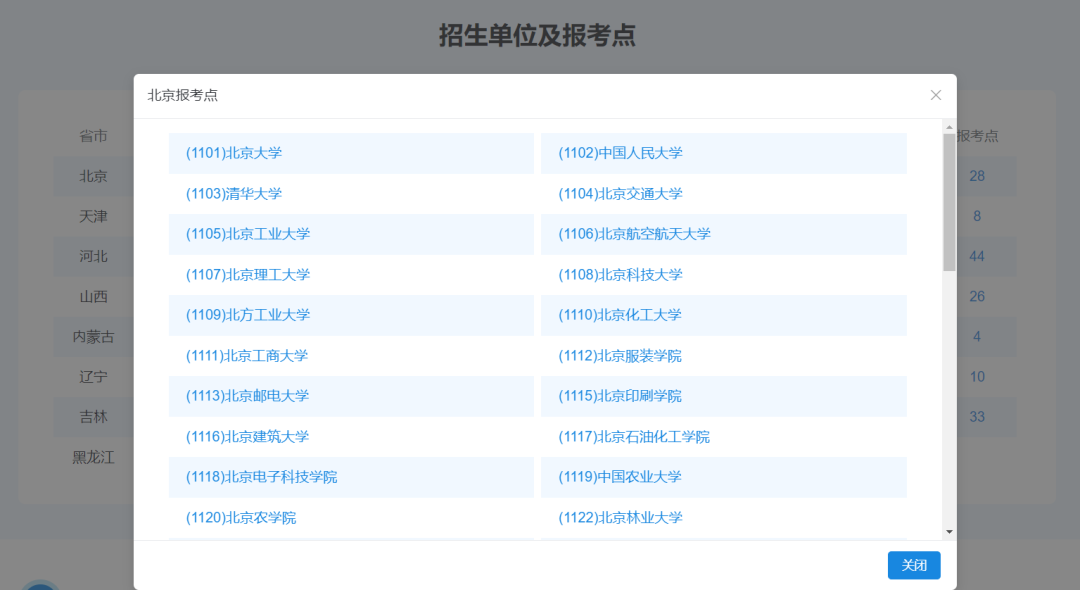
Task: Select (1122)北京林业大学
Action: (x=620, y=518)
